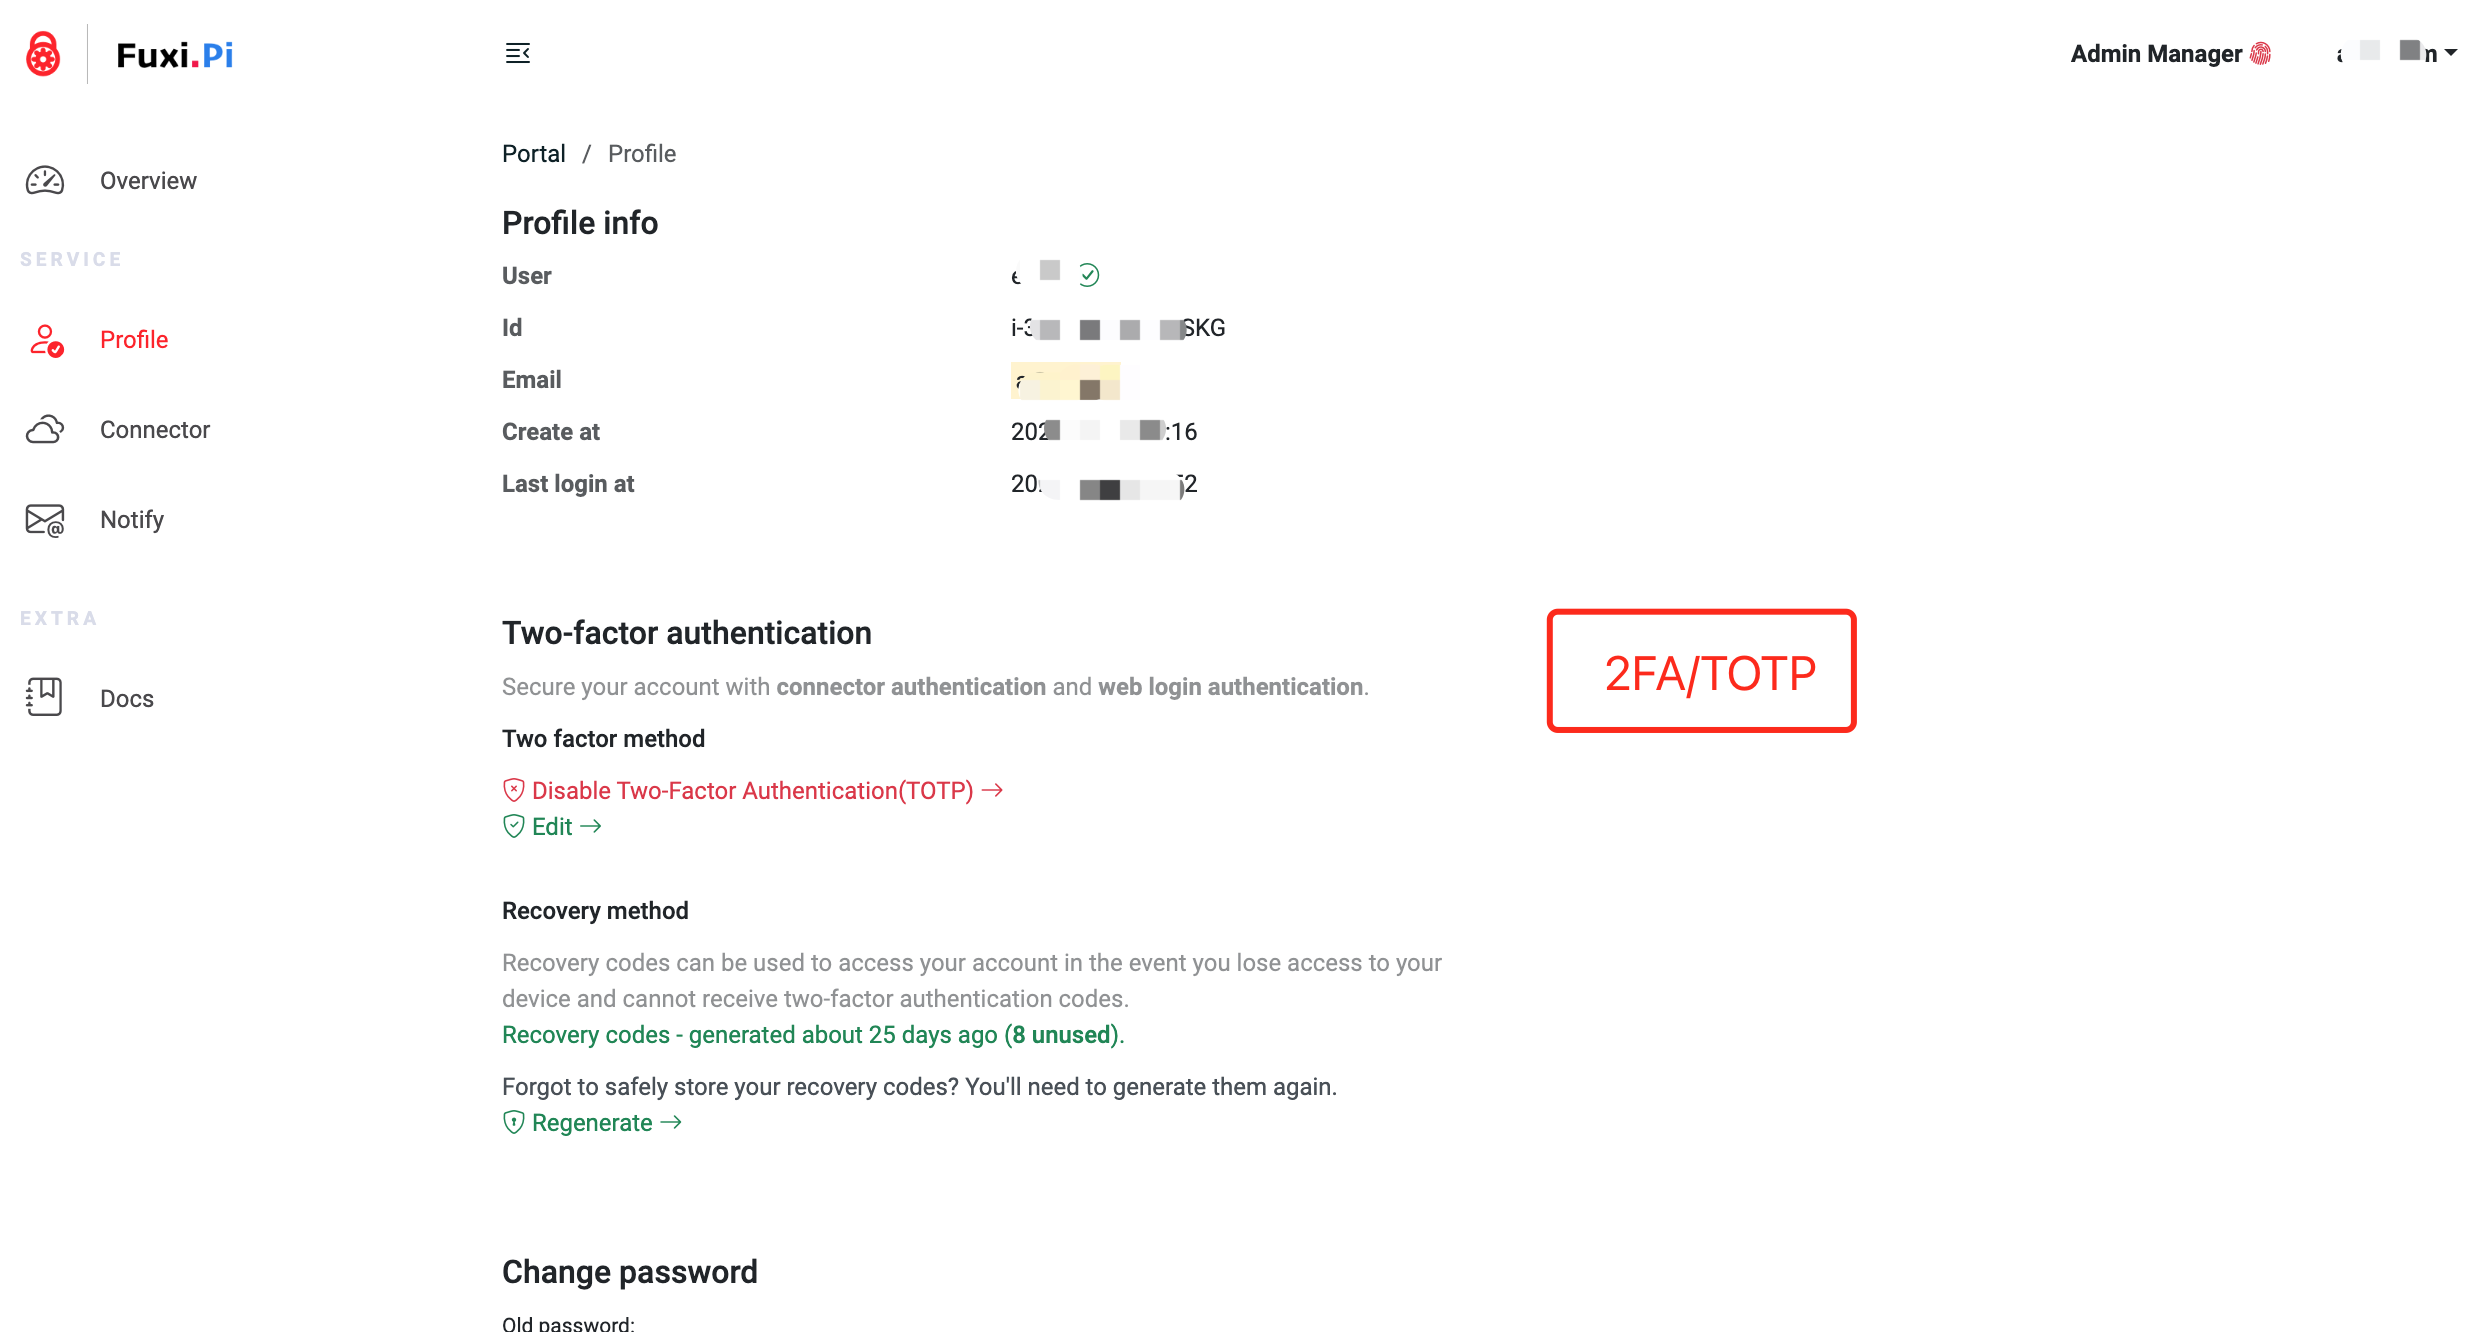The width and height of the screenshot is (2478, 1332).
Task: Open Overview via the gauge icon
Action: (x=45, y=181)
